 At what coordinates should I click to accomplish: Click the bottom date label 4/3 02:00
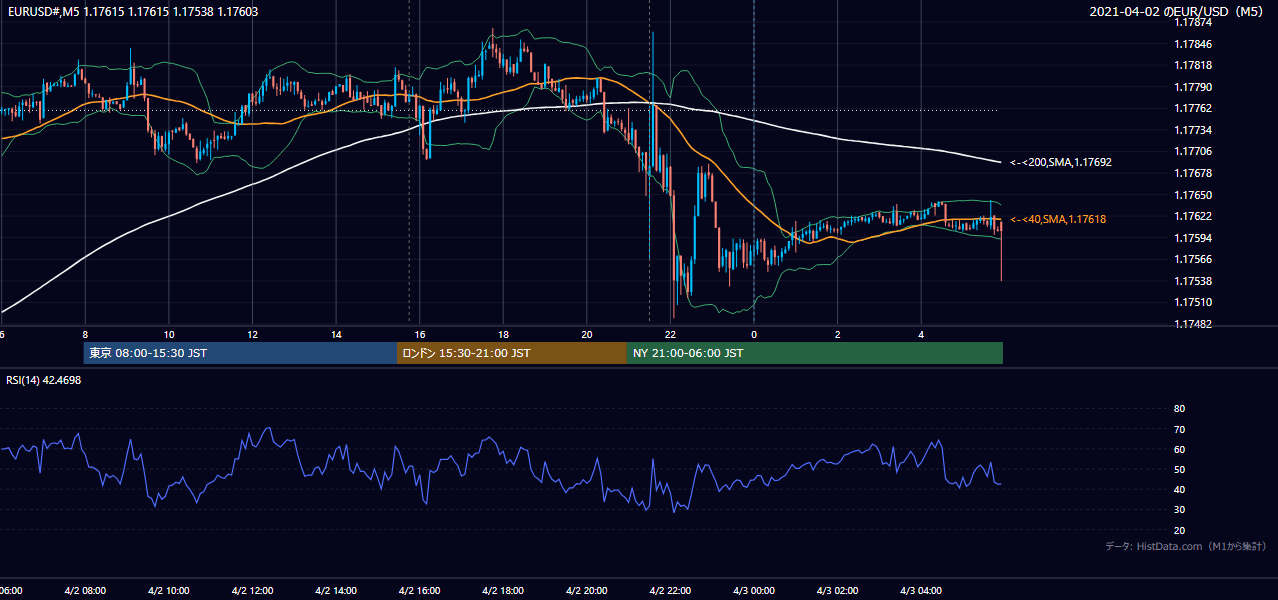tap(838, 591)
